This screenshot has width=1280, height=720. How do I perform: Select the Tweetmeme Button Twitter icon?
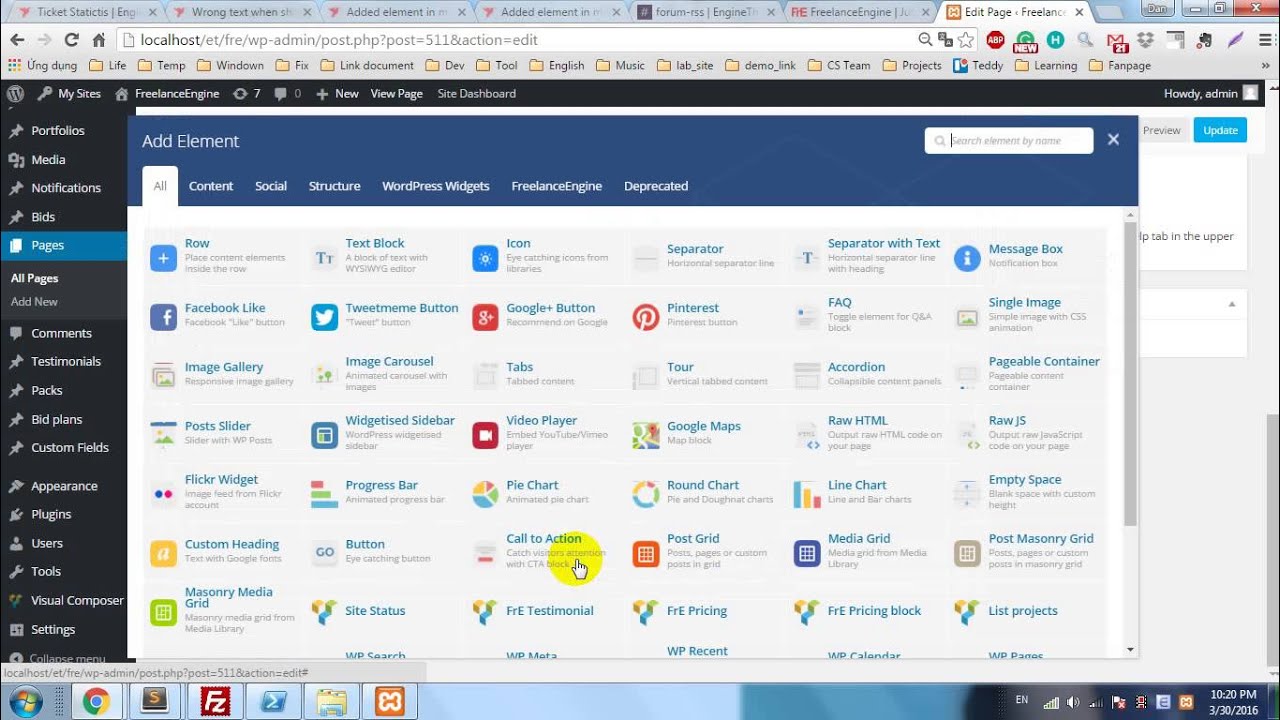[x=324, y=317]
